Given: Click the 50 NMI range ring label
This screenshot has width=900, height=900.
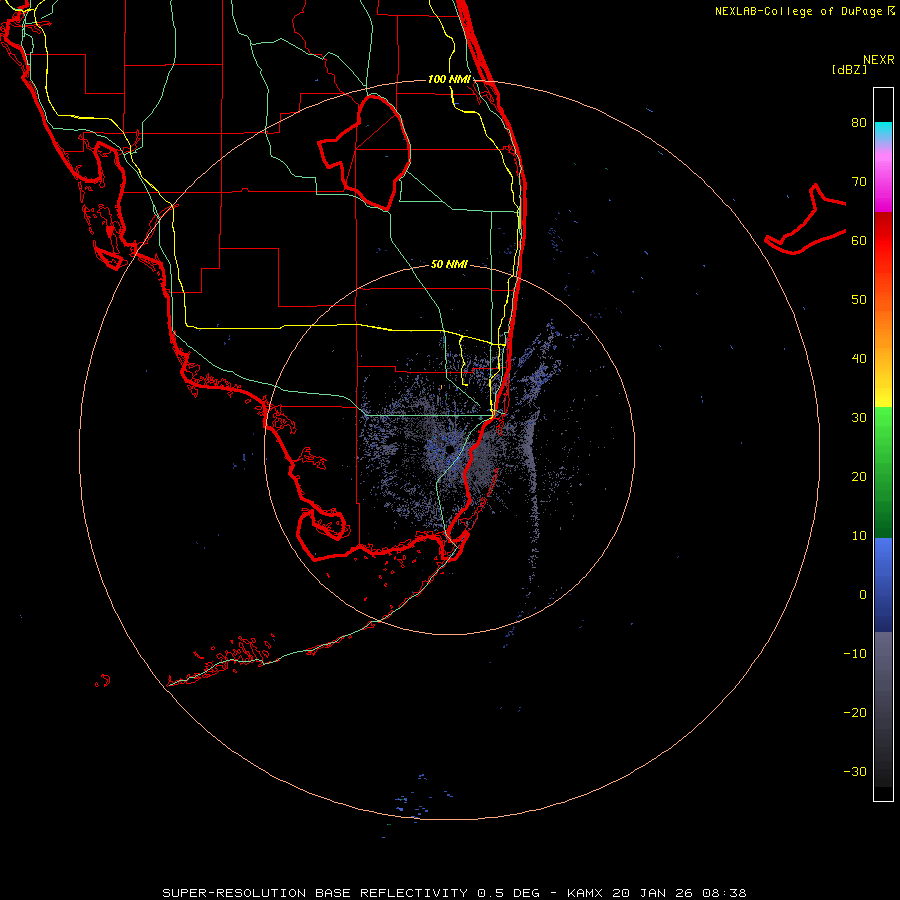Looking at the screenshot, I should pyautogui.click(x=449, y=264).
